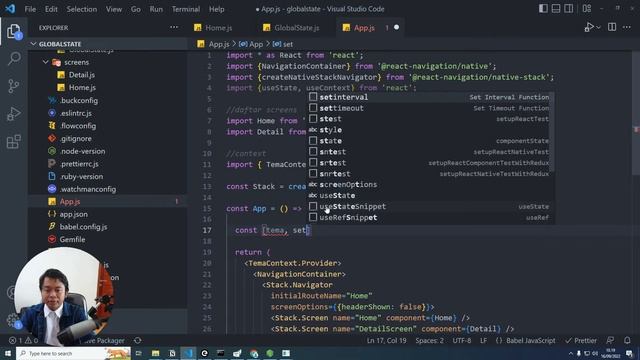
Task: Change indentation via Spaces: 2
Action: pyautogui.click(x=429, y=340)
